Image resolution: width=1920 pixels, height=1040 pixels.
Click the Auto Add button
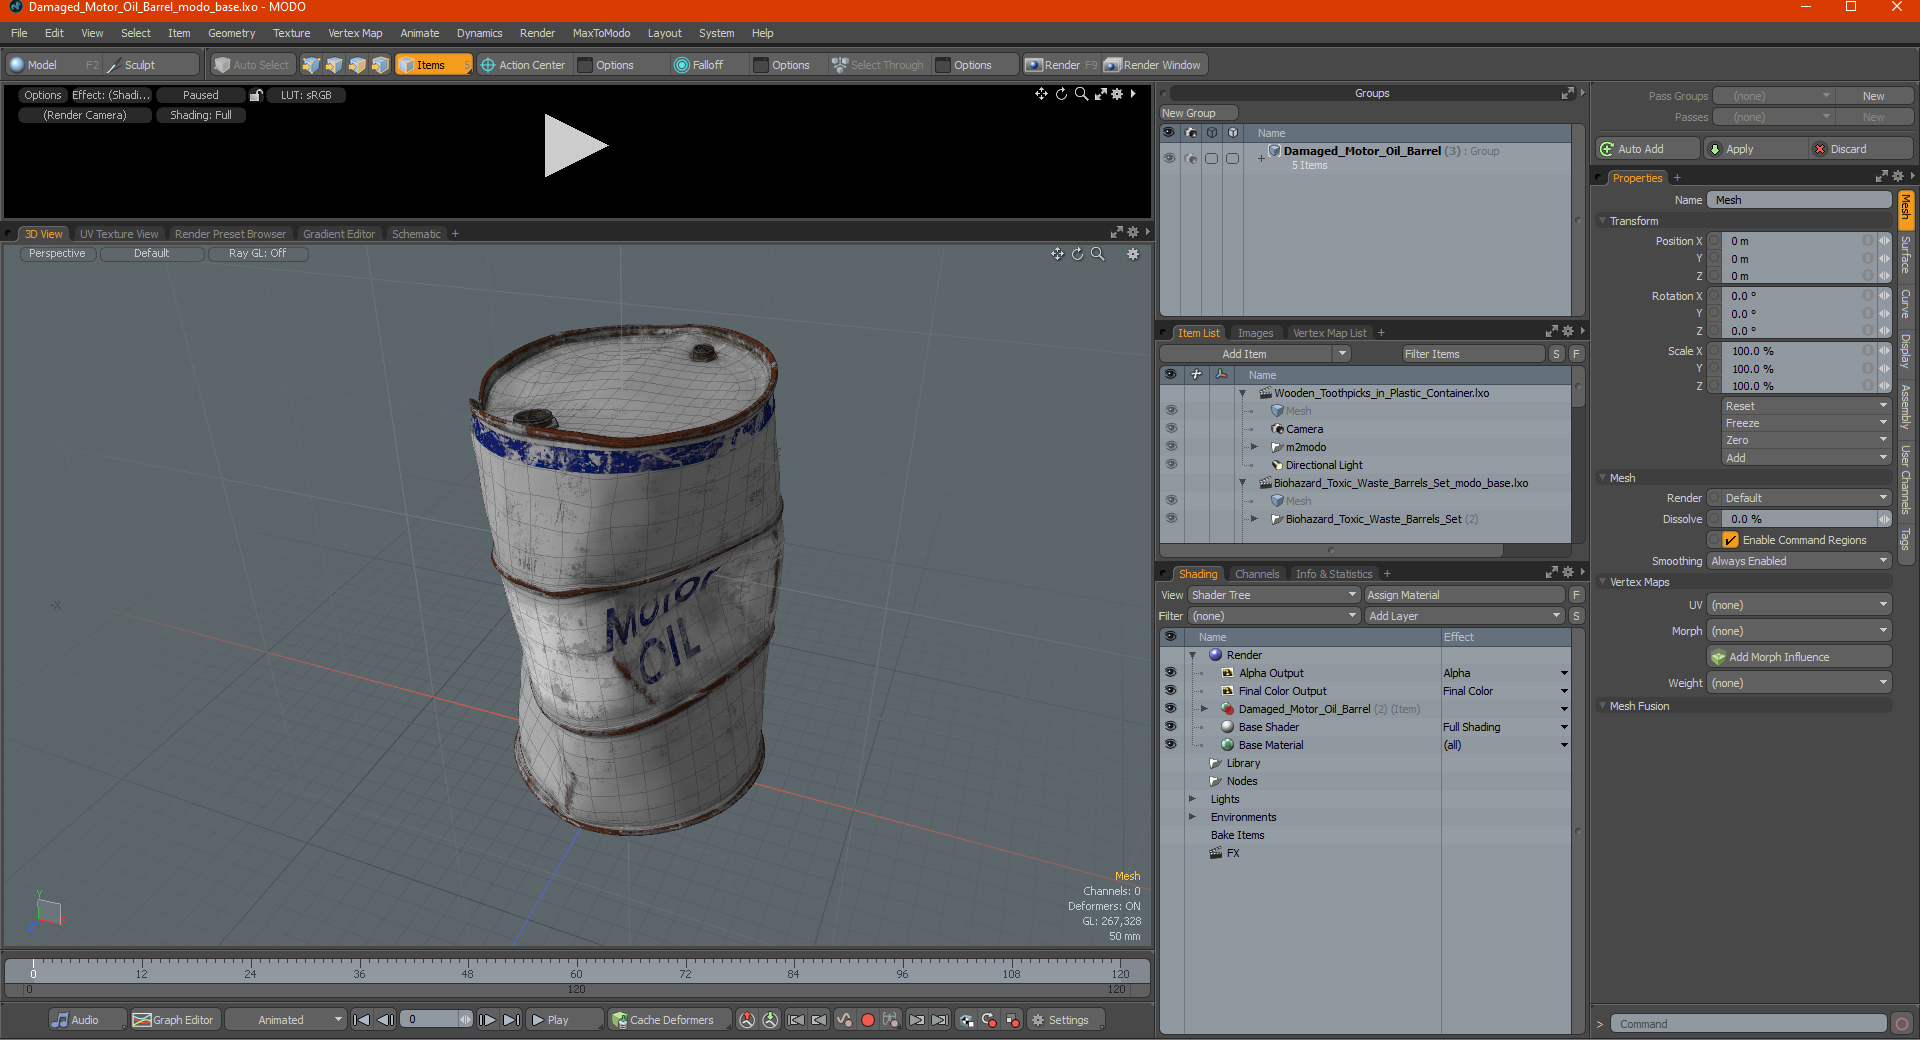[x=1648, y=149]
